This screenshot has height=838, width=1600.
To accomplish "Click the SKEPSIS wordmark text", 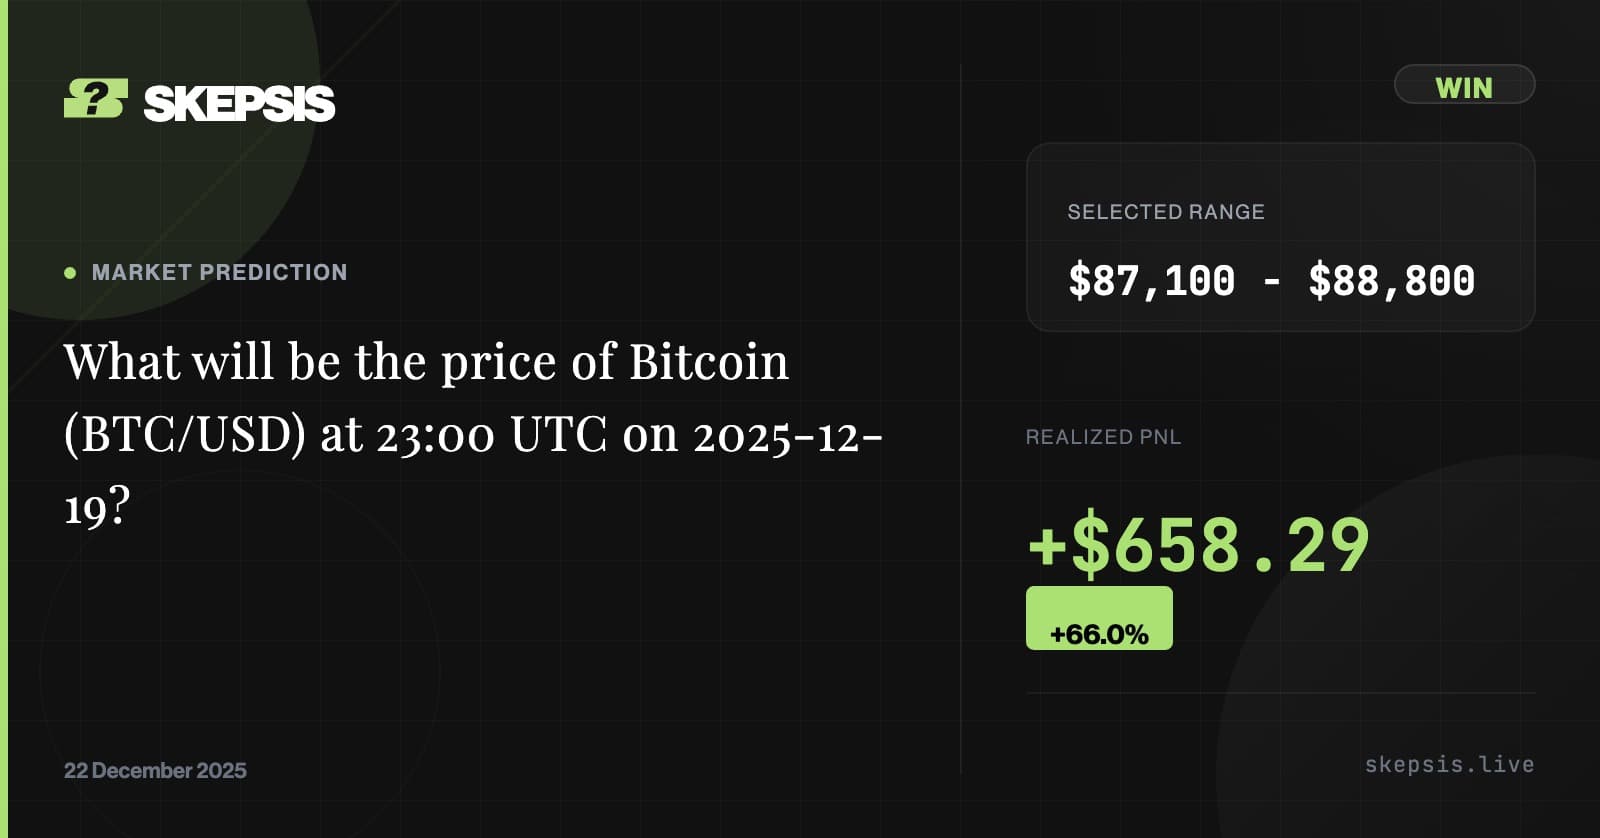I will click(239, 103).
